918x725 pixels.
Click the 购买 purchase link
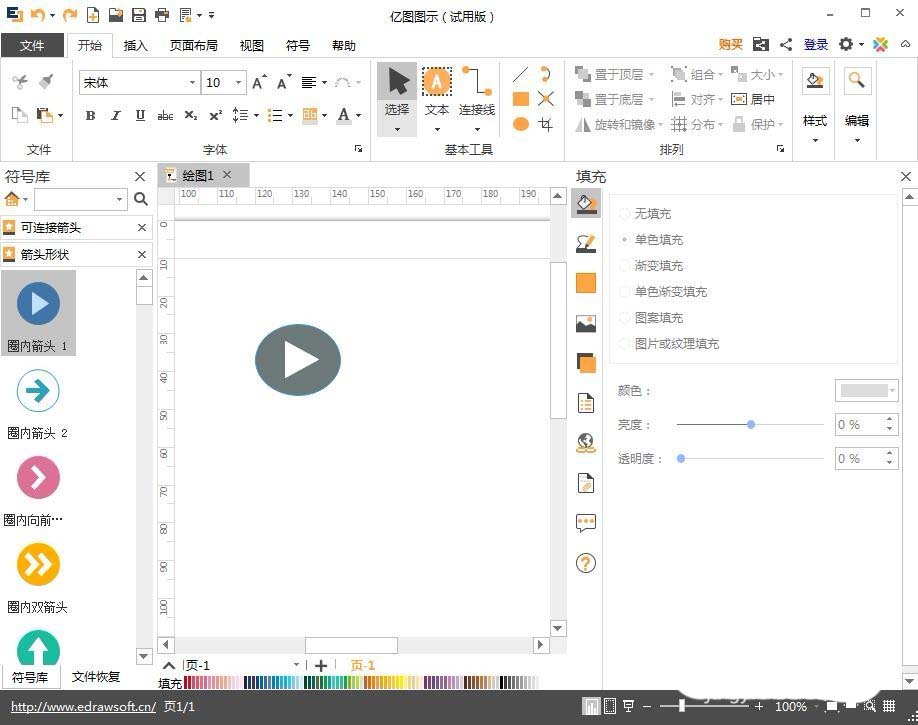[x=730, y=45]
